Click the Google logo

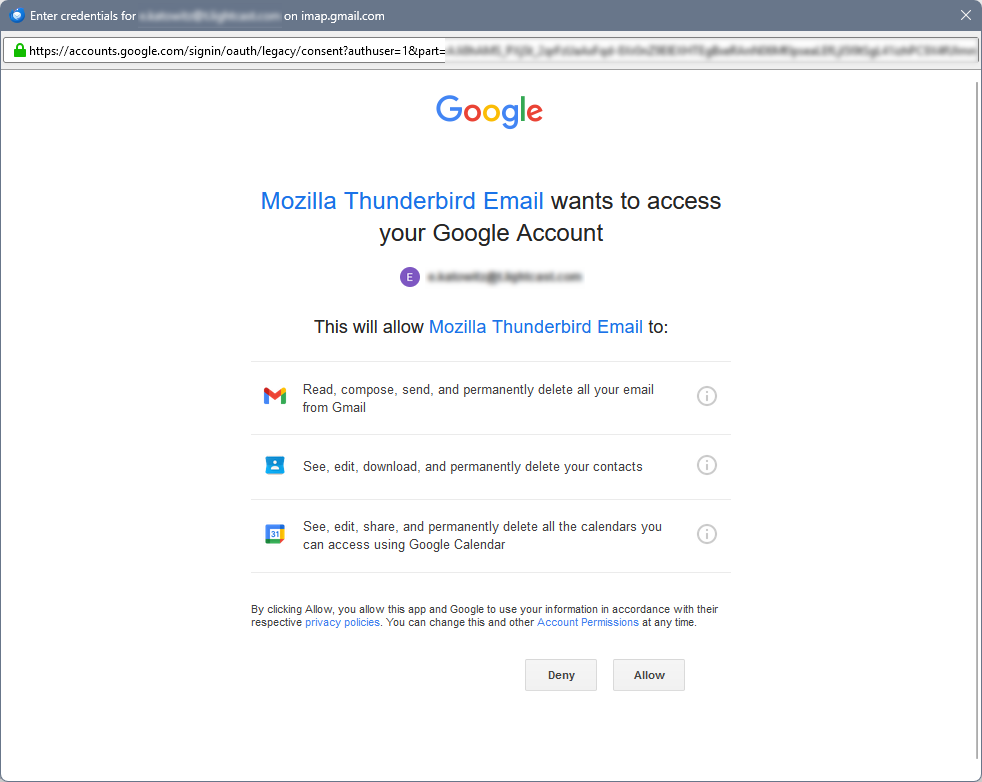point(489,111)
